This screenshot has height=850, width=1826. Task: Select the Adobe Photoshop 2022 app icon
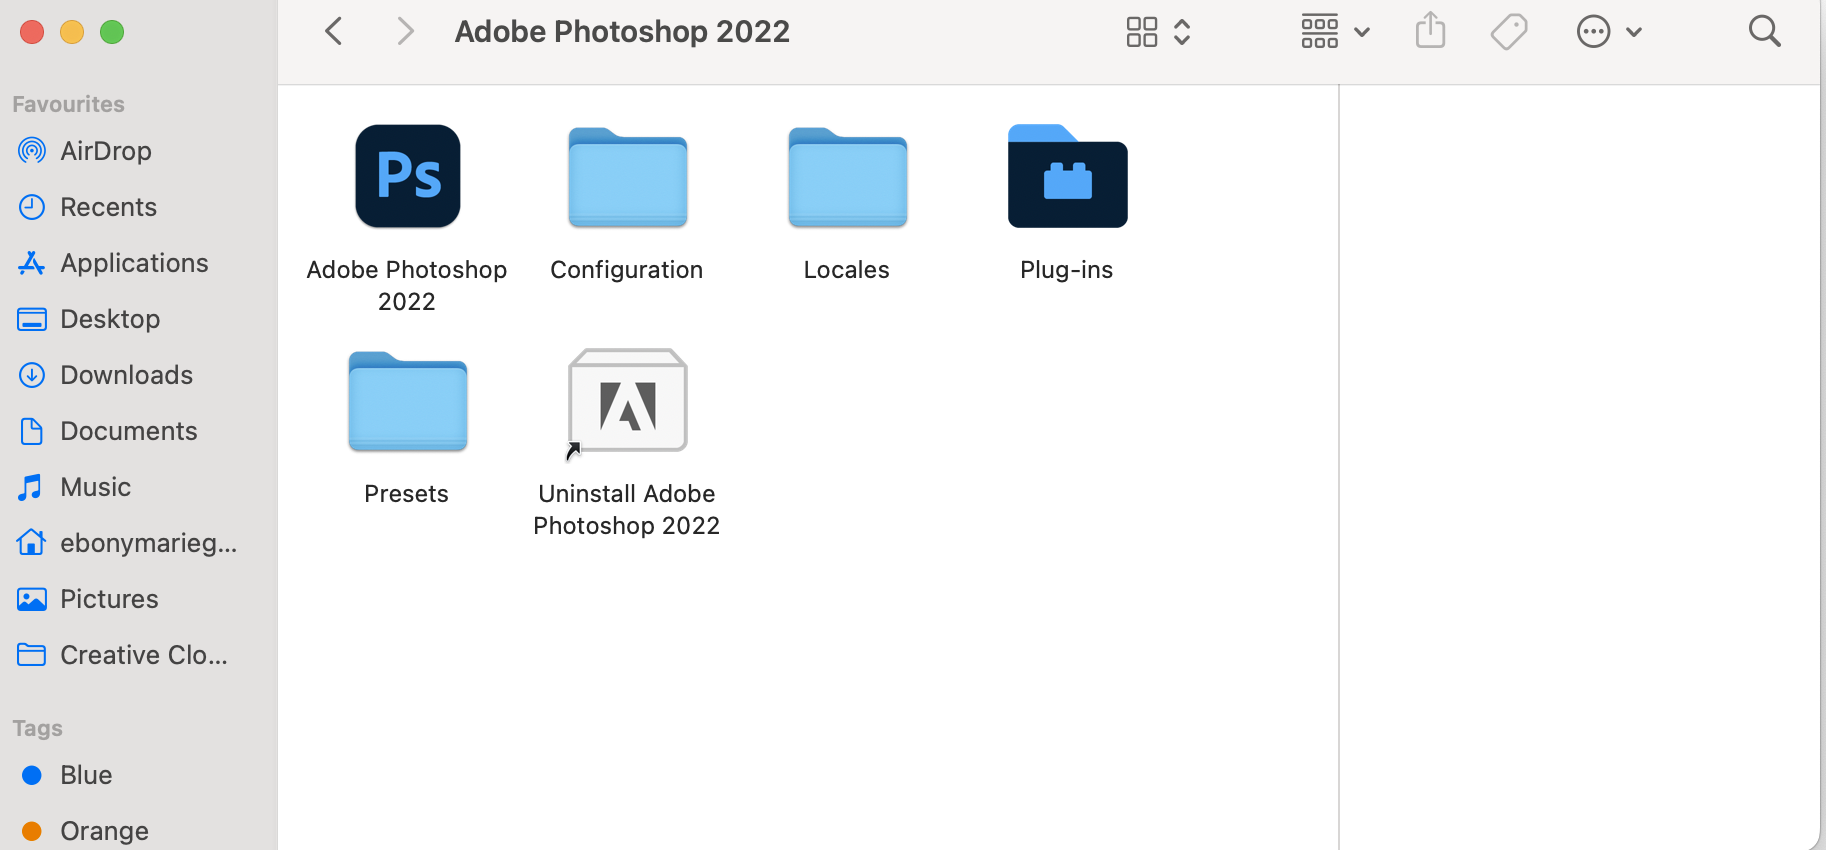(x=408, y=176)
